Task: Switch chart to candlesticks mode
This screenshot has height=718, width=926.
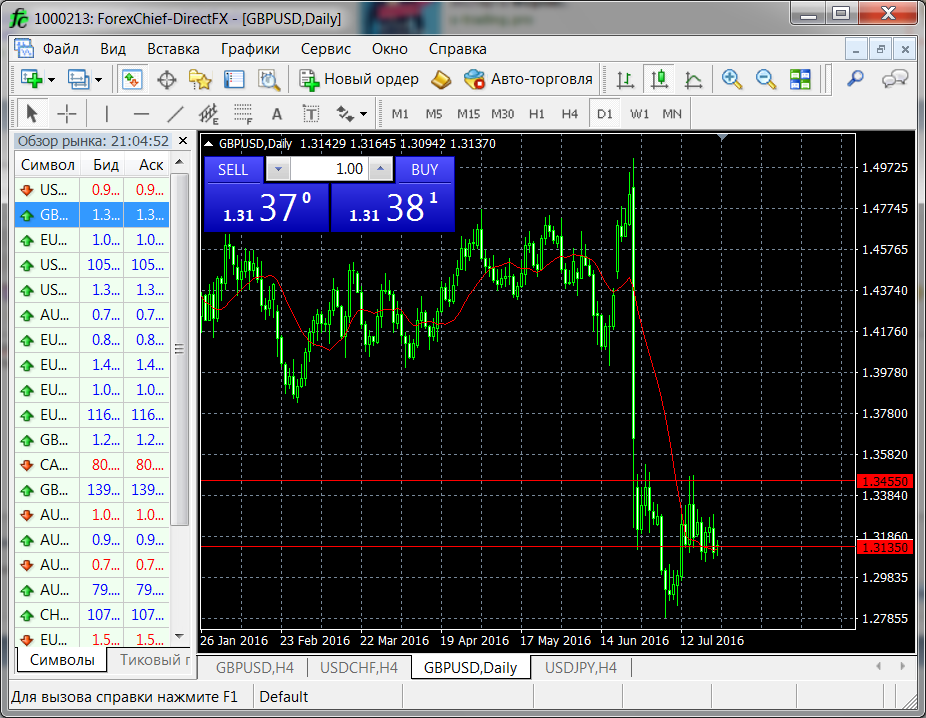Action: [x=659, y=79]
